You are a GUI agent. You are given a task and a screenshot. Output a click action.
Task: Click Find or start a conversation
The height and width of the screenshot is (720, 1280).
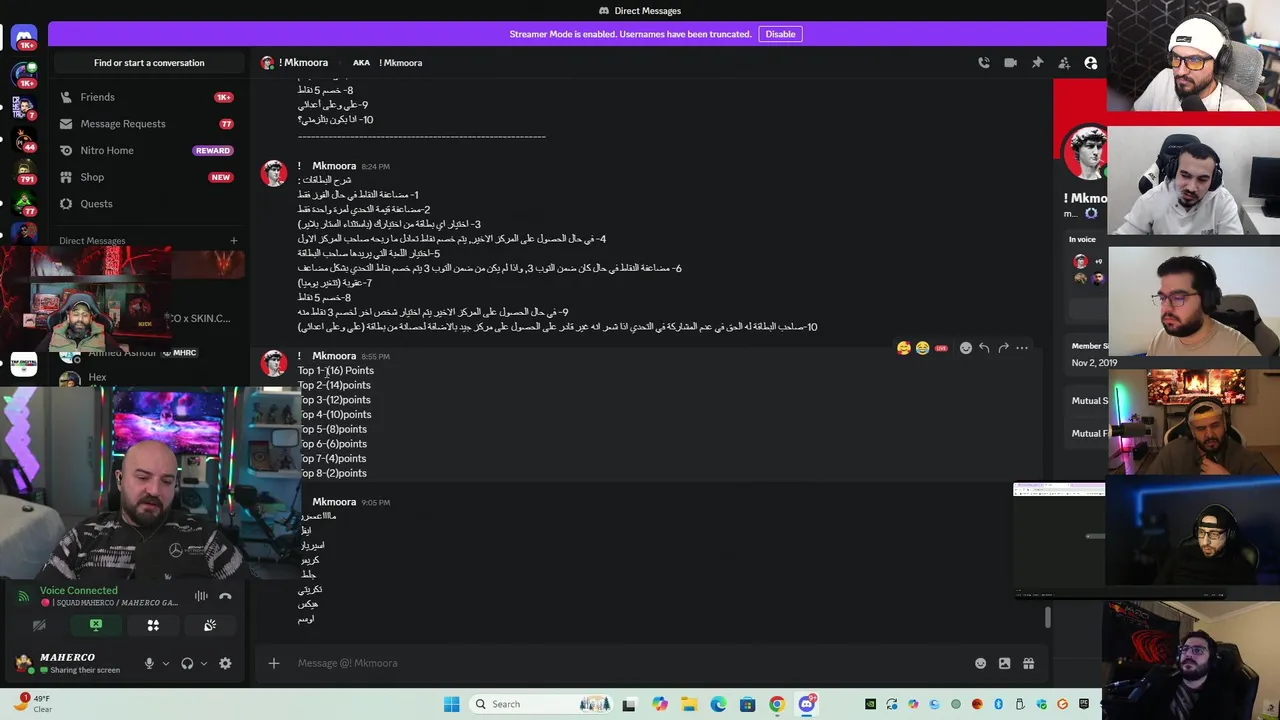(x=149, y=62)
